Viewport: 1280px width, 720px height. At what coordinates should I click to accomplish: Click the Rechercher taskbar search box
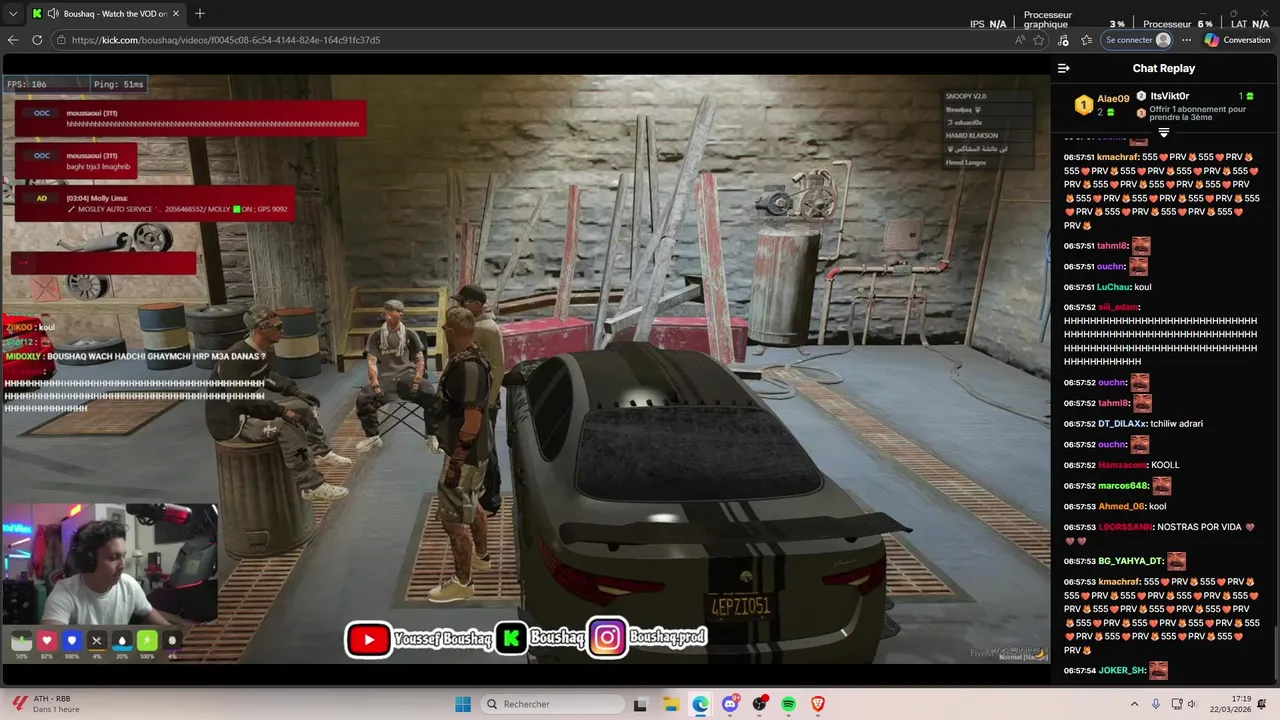pyautogui.click(x=552, y=704)
